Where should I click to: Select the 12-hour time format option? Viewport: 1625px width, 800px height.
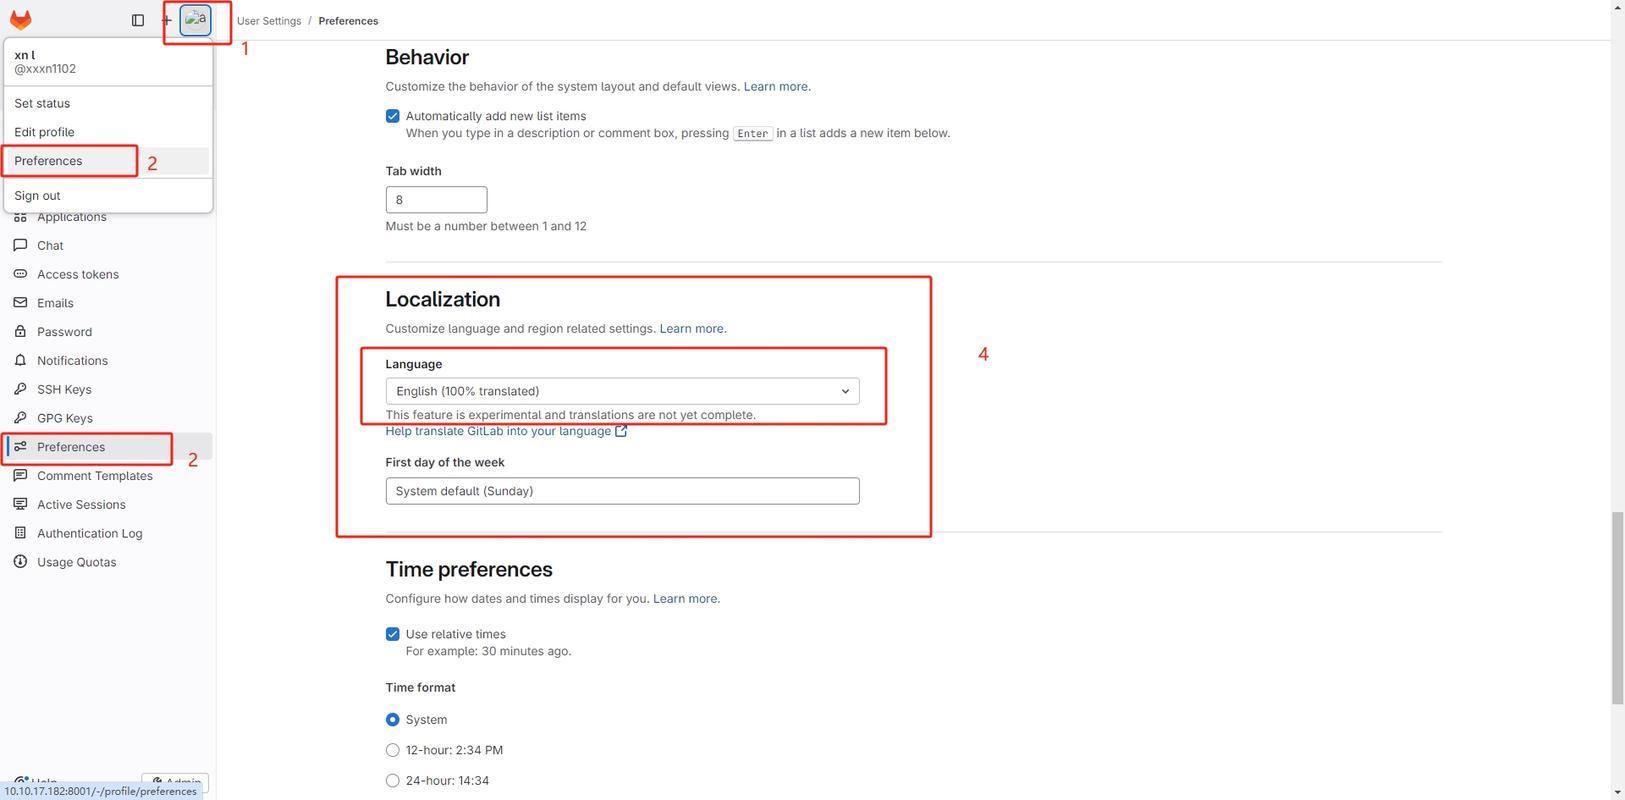pyautogui.click(x=393, y=750)
